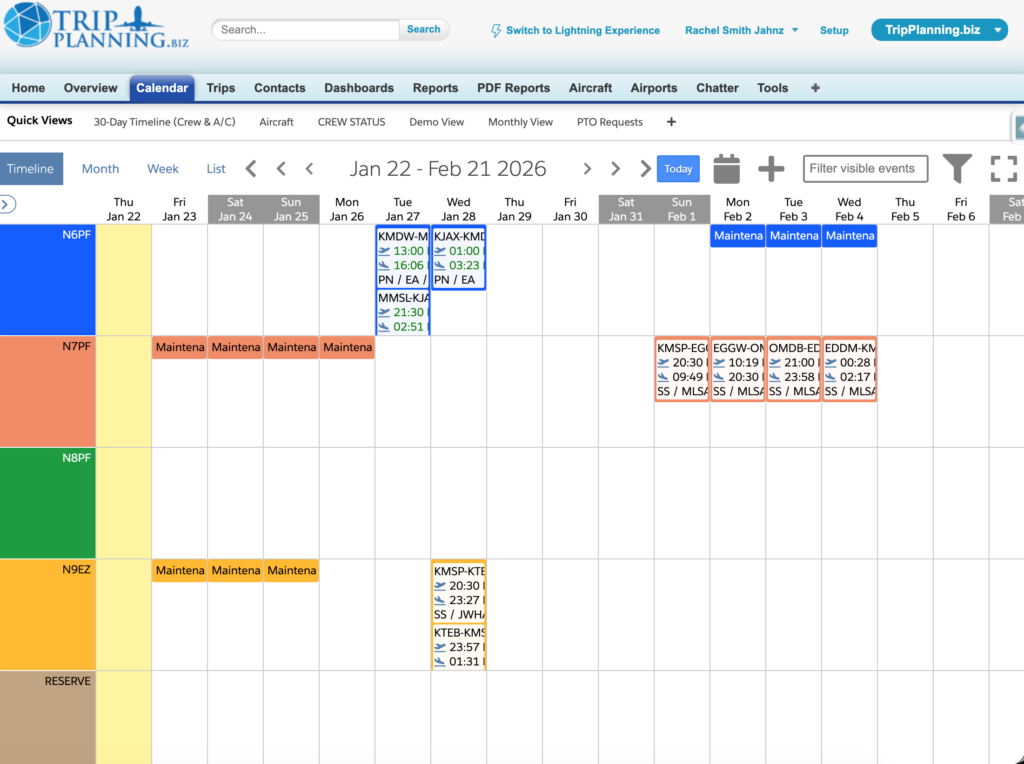Image resolution: width=1024 pixels, height=764 pixels.
Task: Expand the sidebar with circled arrow
Action: [8, 204]
